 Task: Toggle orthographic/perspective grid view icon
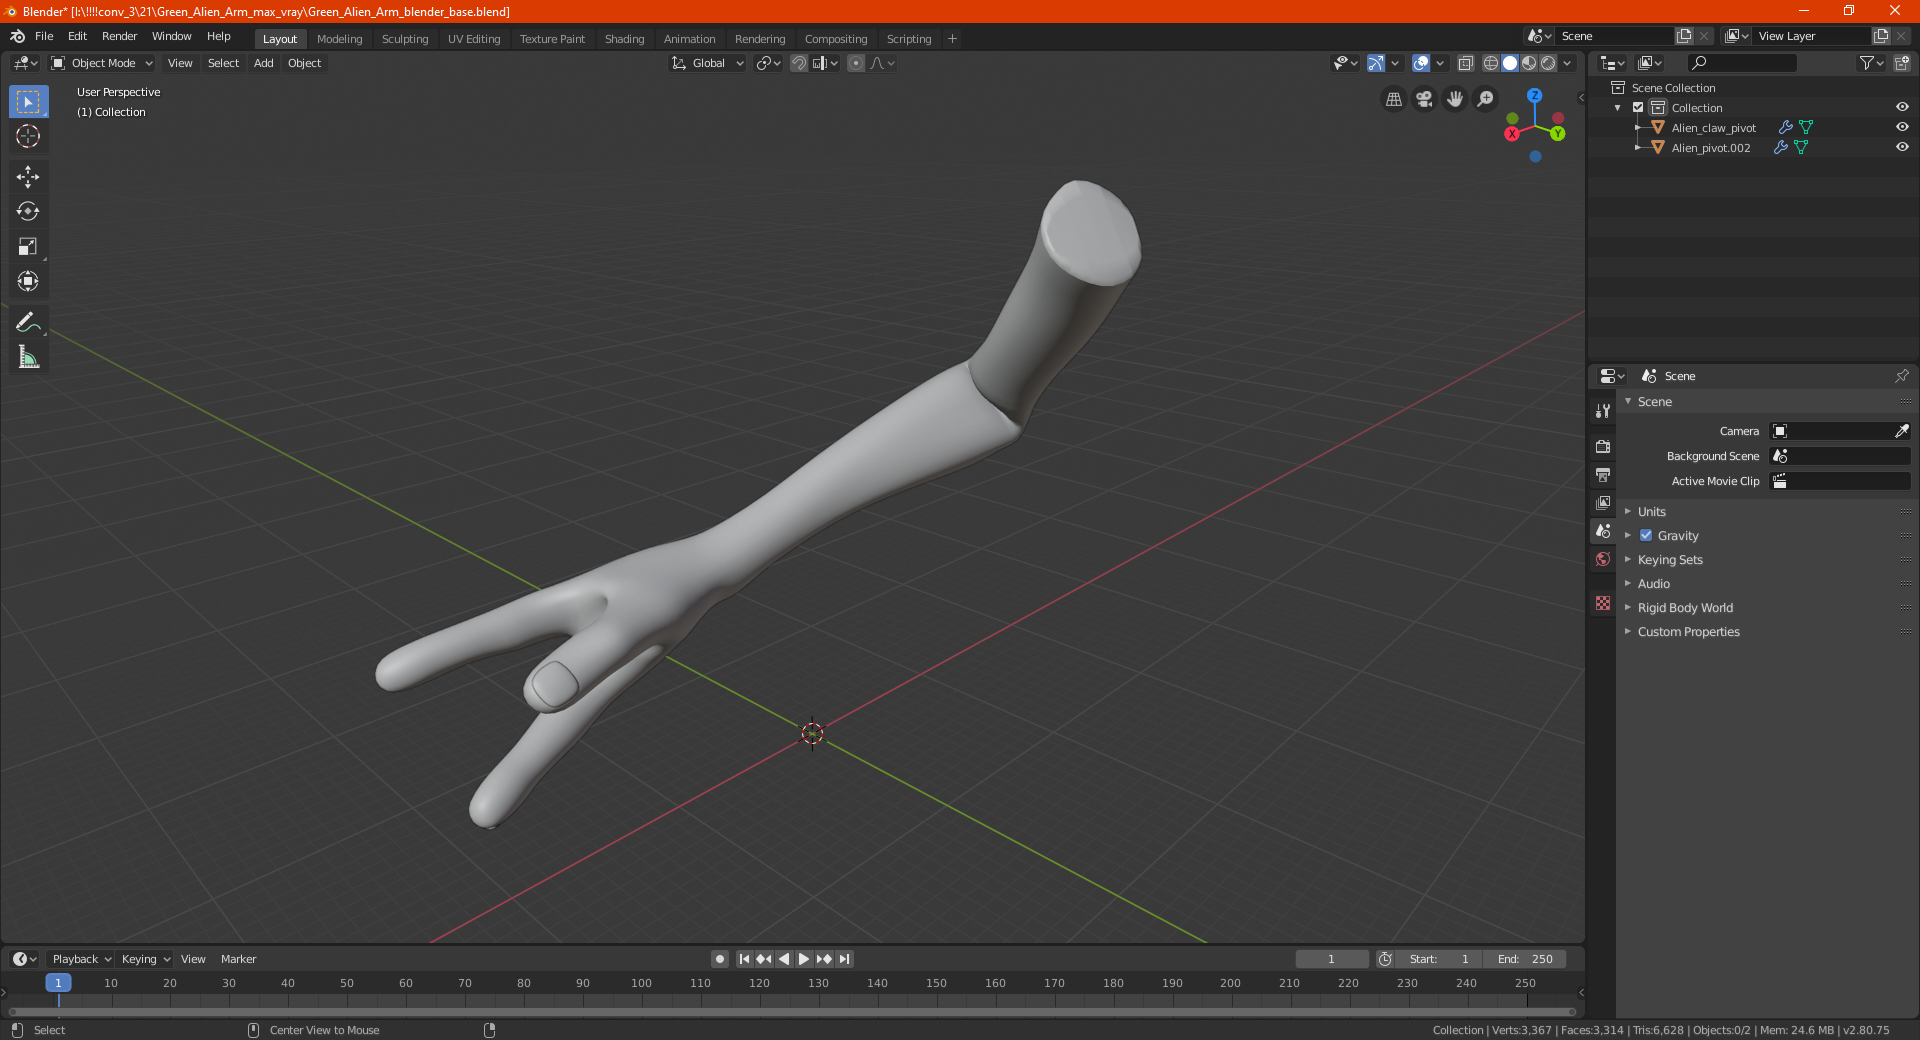1393,99
